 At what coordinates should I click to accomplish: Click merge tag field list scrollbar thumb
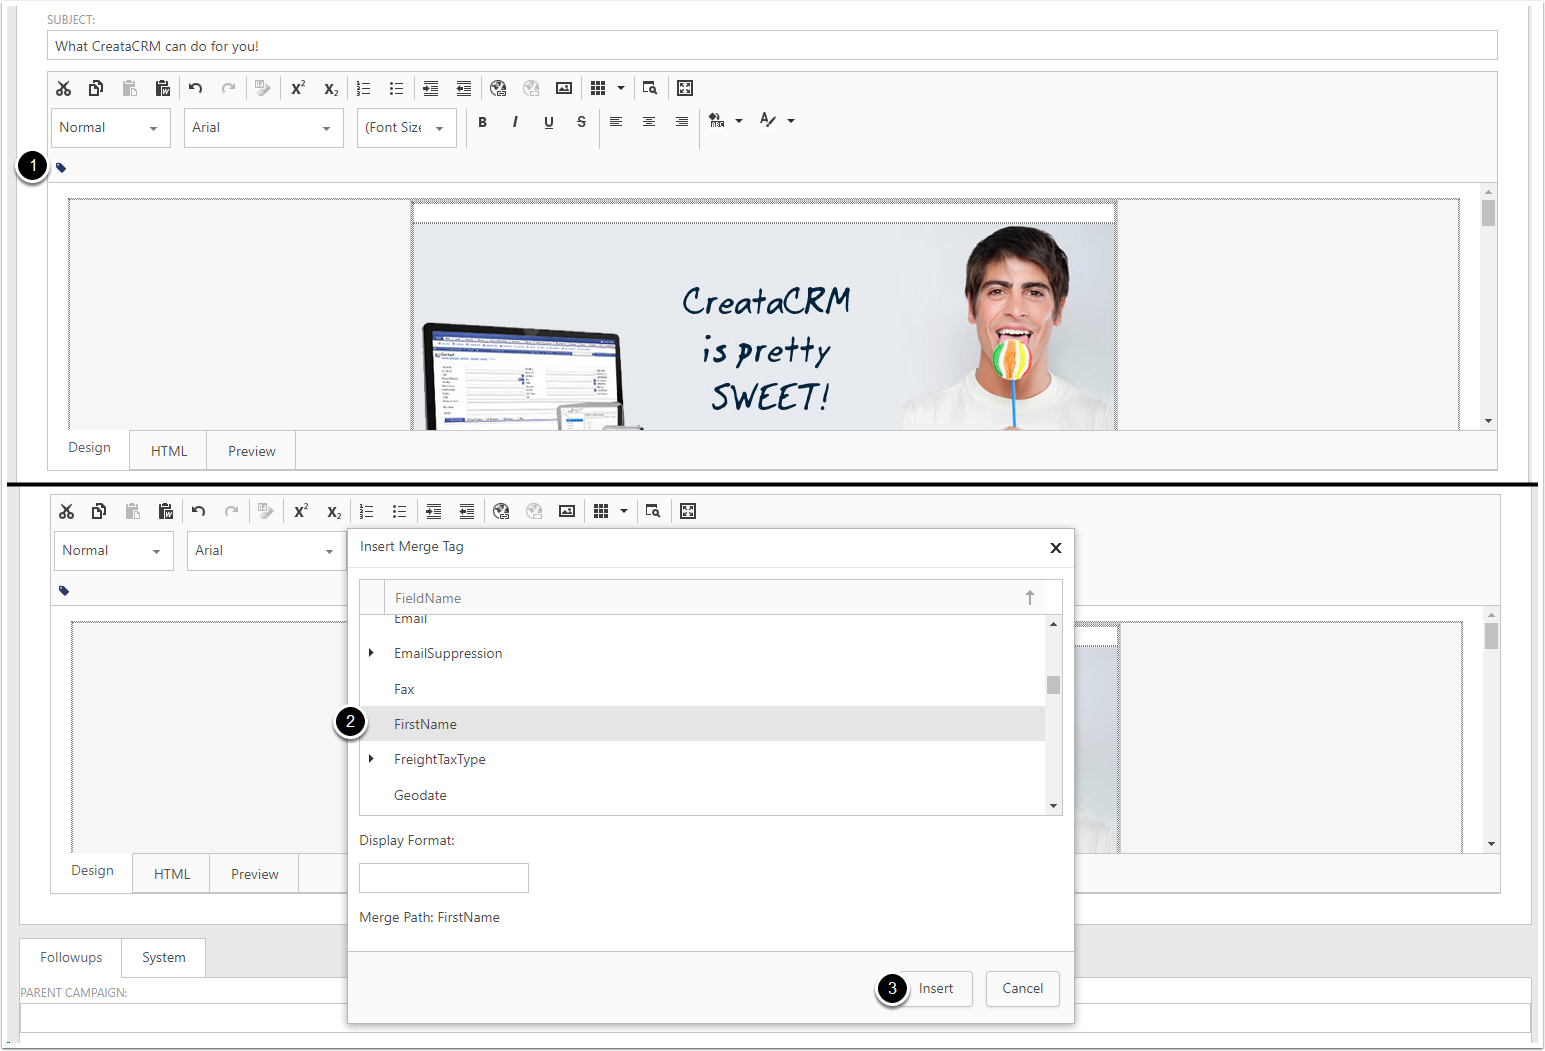(1053, 685)
